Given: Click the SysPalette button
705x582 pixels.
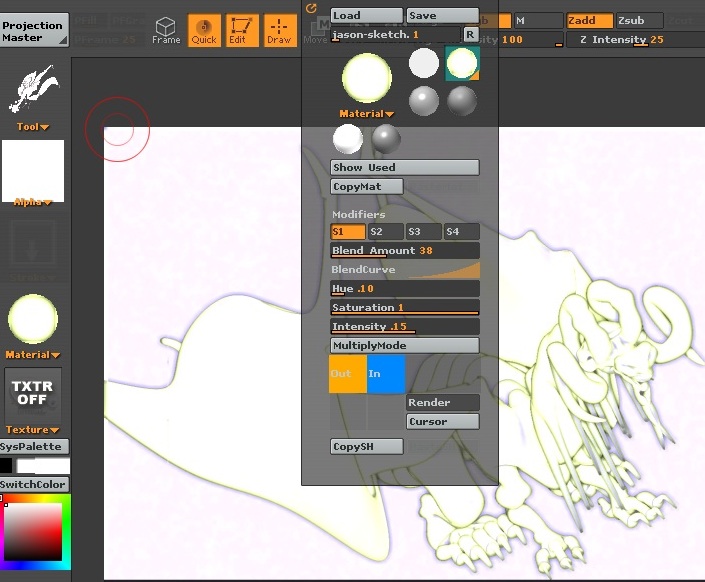Looking at the screenshot, I should click(x=34, y=447).
